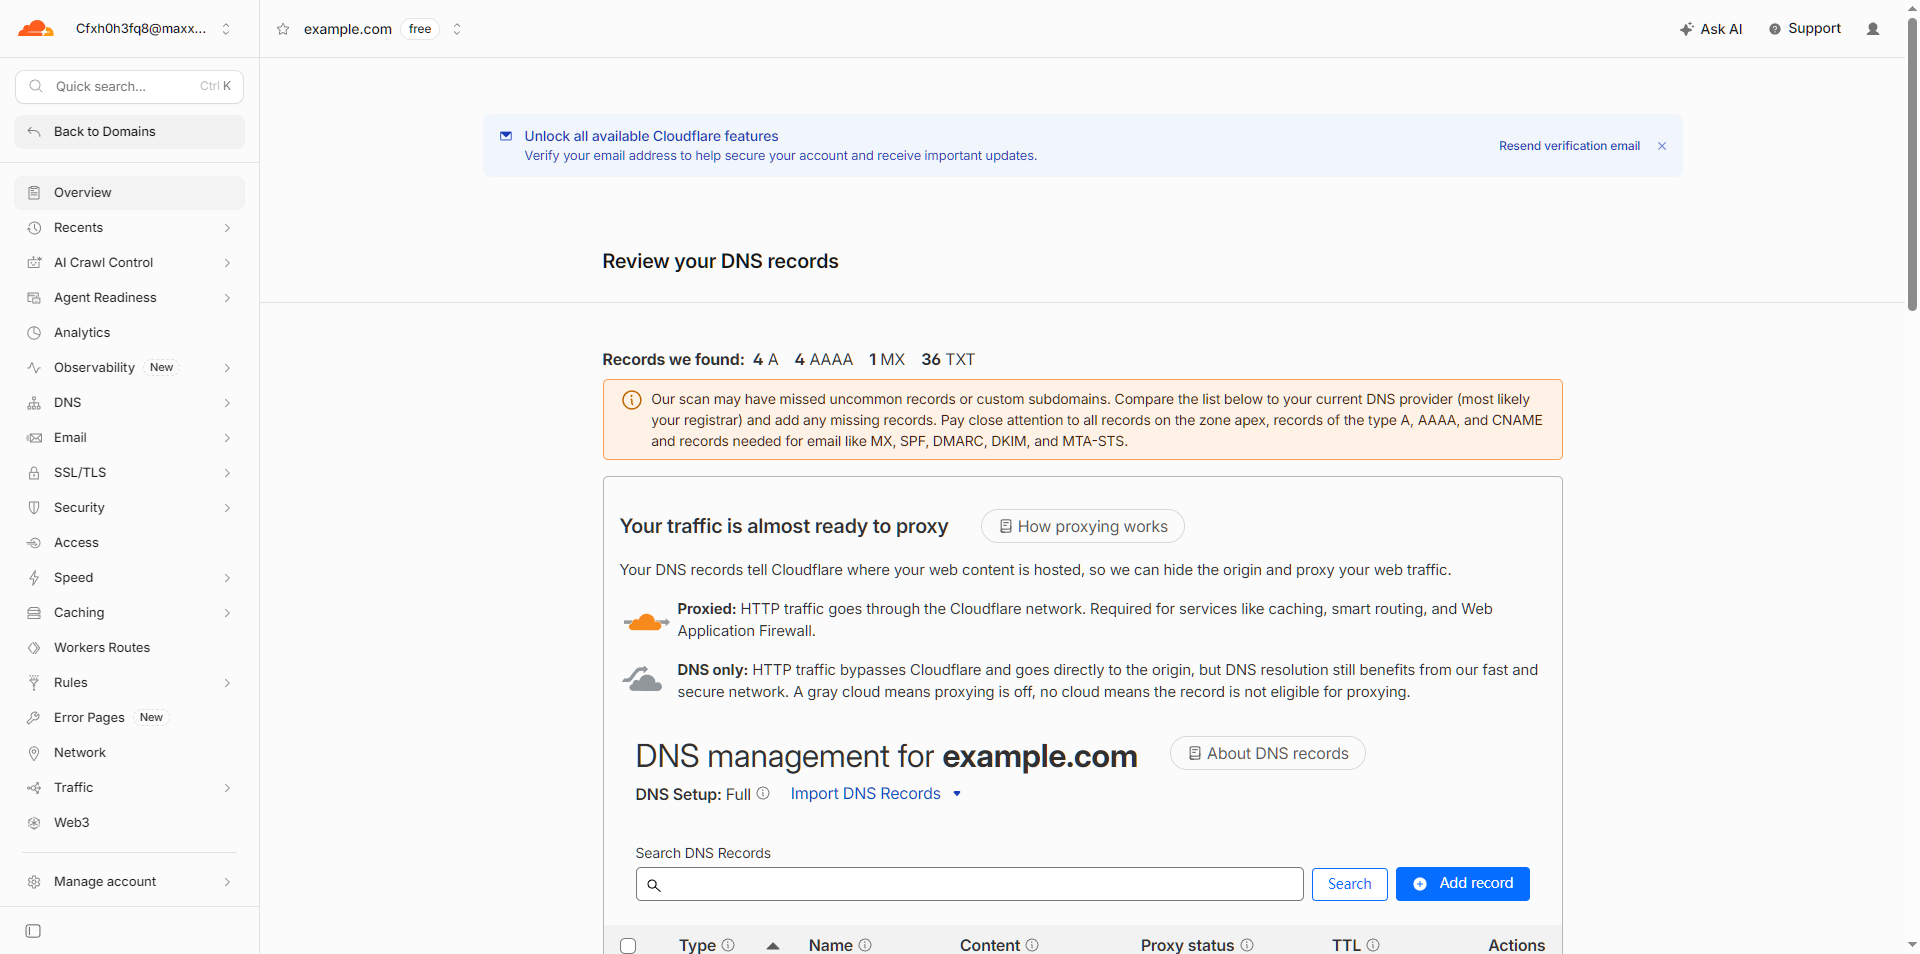Open Analytics in the sidebar
1920x954 pixels.
click(129, 333)
